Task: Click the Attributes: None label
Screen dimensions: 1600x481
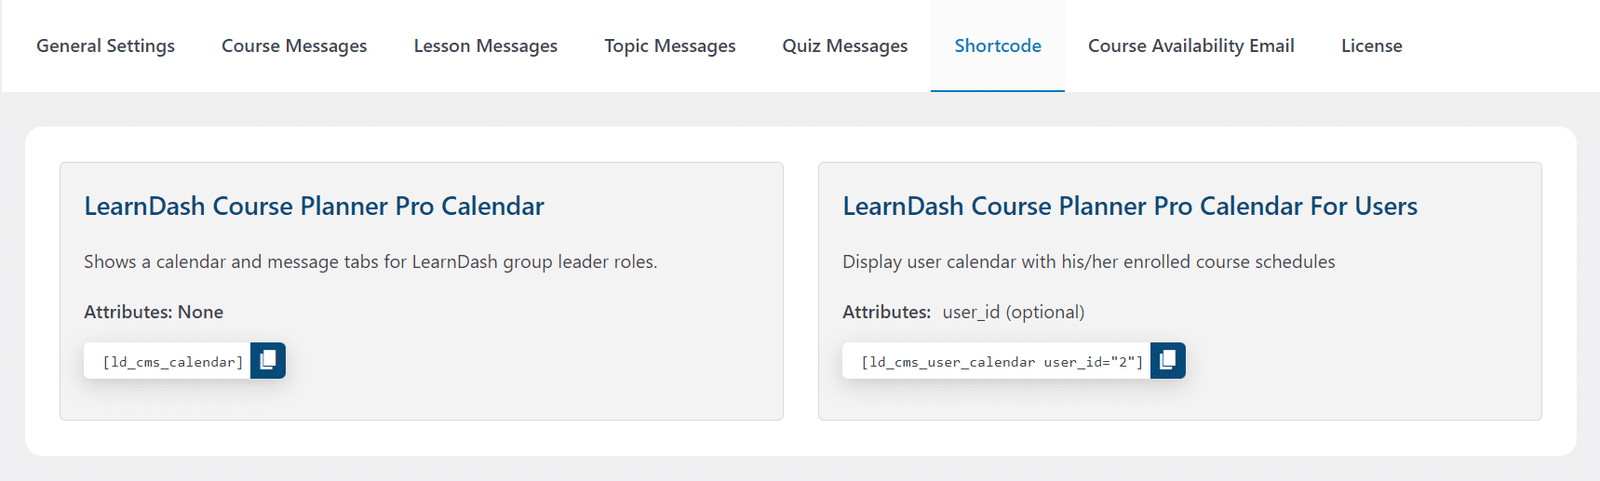Action: [x=154, y=312]
